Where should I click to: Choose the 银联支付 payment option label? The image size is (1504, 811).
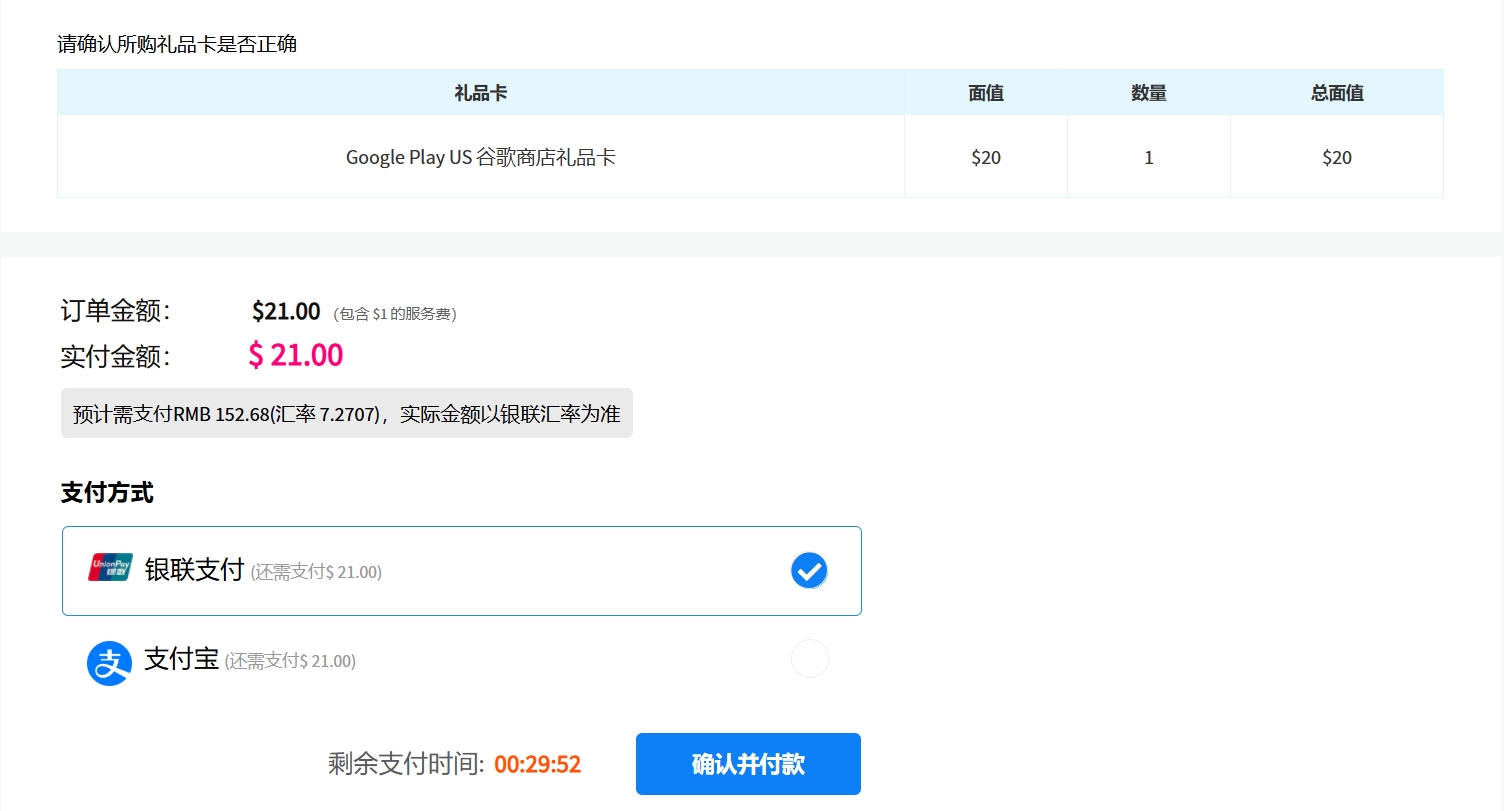(x=195, y=570)
